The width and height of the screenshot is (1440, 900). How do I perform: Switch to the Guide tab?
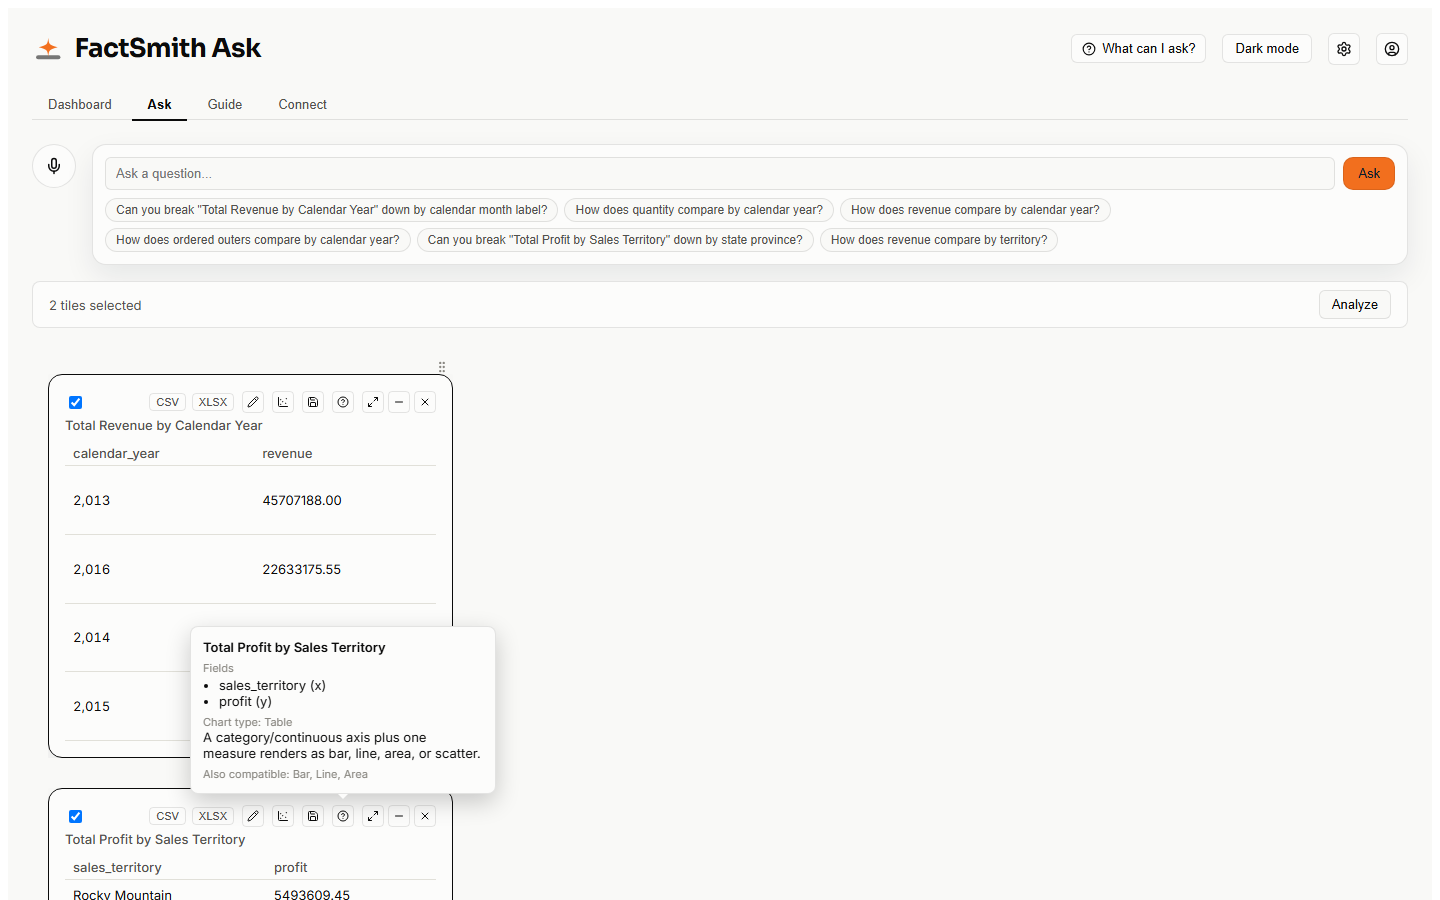coord(225,104)
